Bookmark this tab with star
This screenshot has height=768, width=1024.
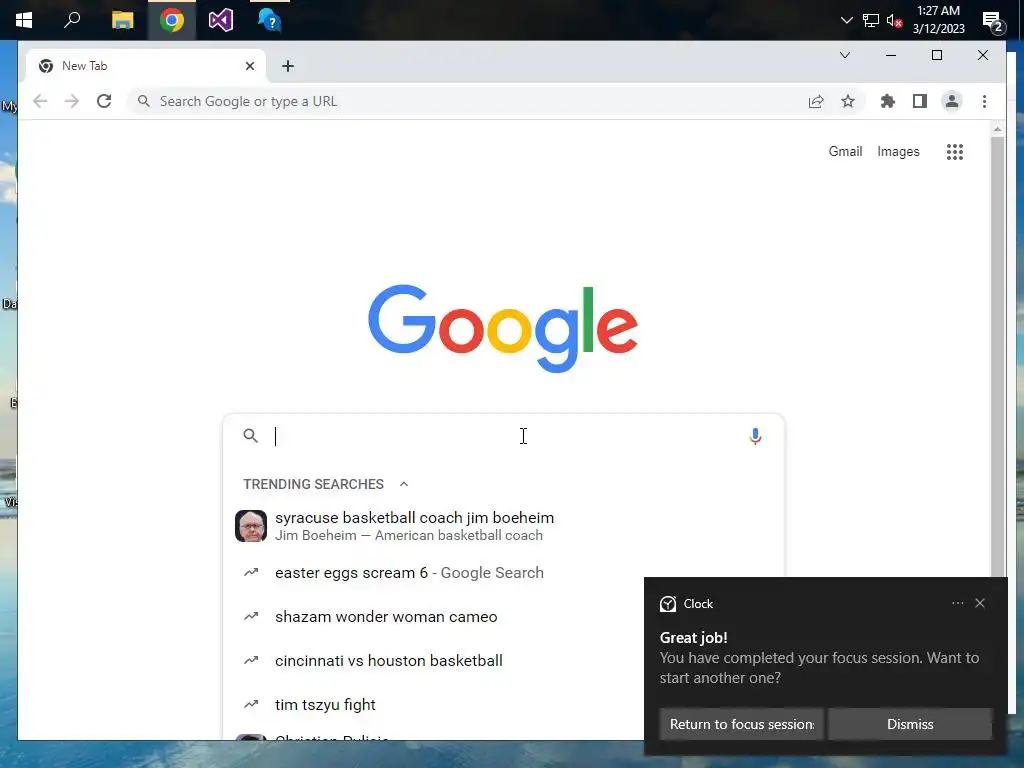pos(848,101)
